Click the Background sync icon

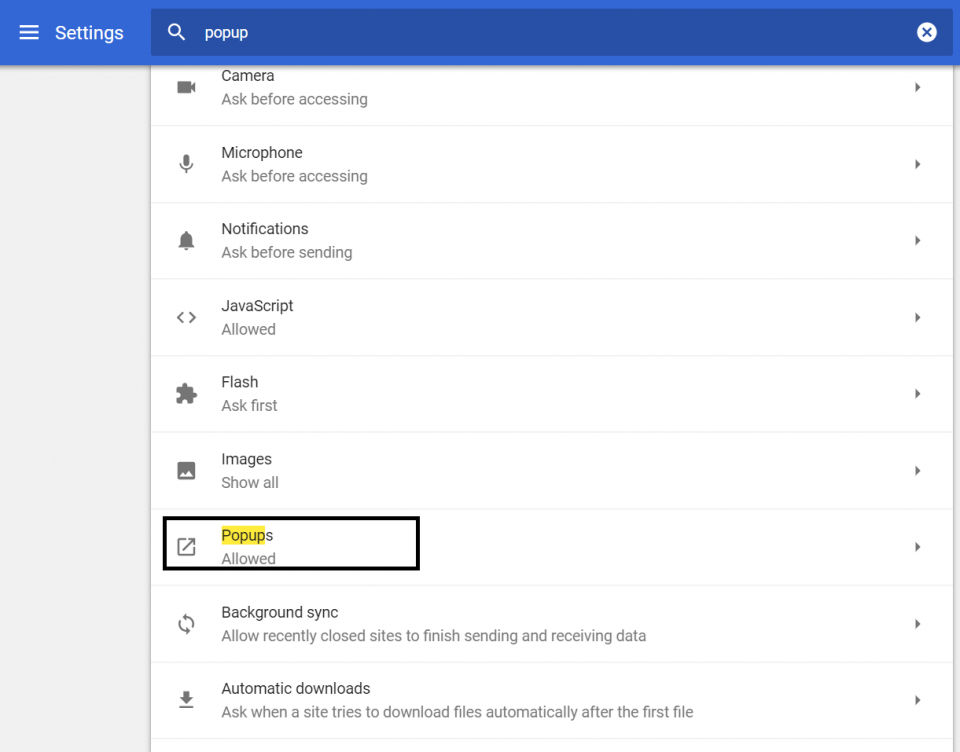[x=186, y=624]
